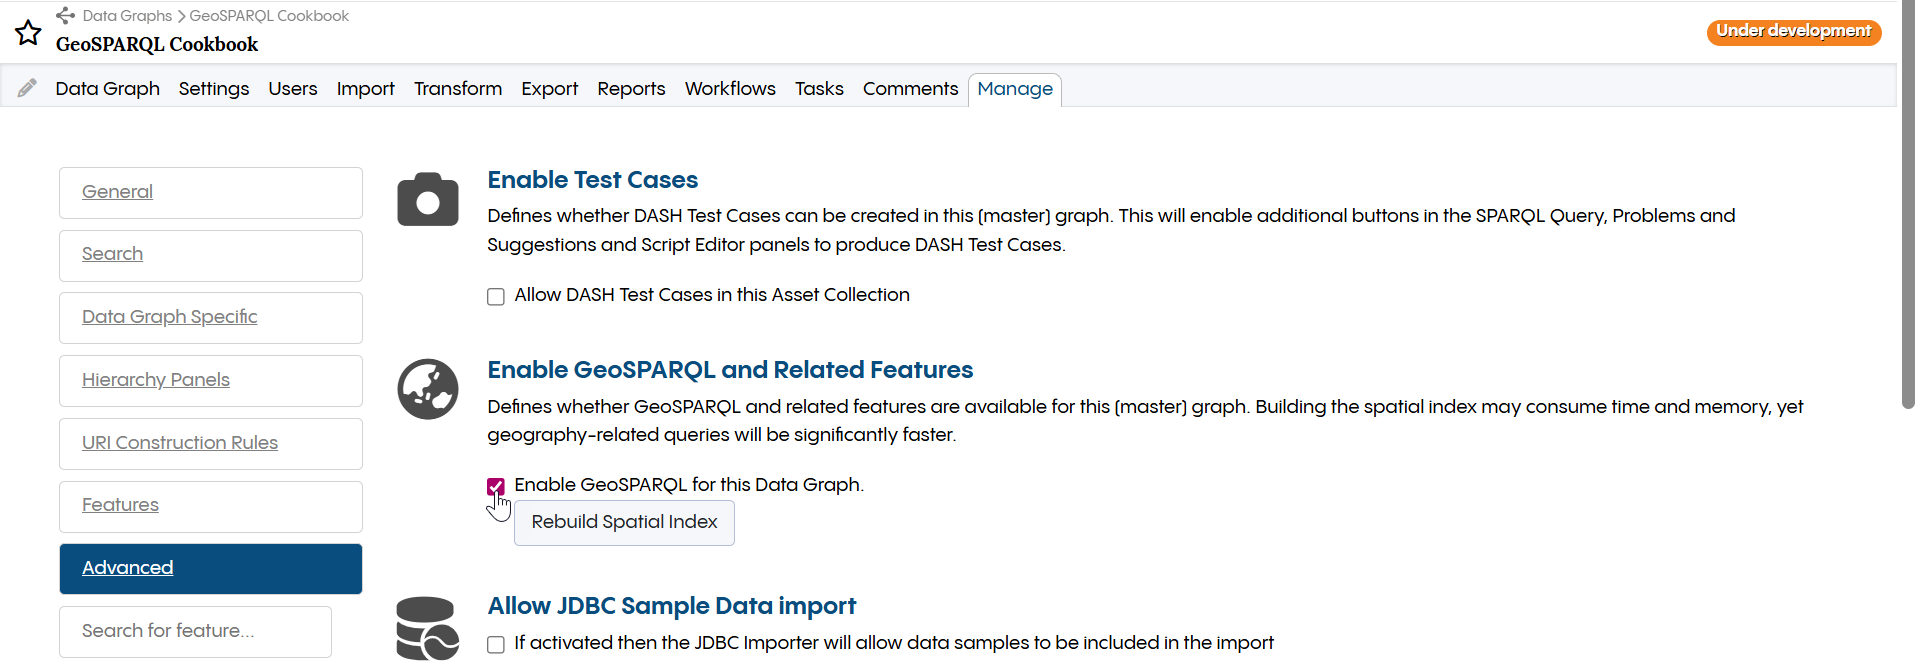Screen dimensions: 1919x668
Task: Check Allow DASH Test Cases in this Asset Collection
Action: click(x=495, y=296)
